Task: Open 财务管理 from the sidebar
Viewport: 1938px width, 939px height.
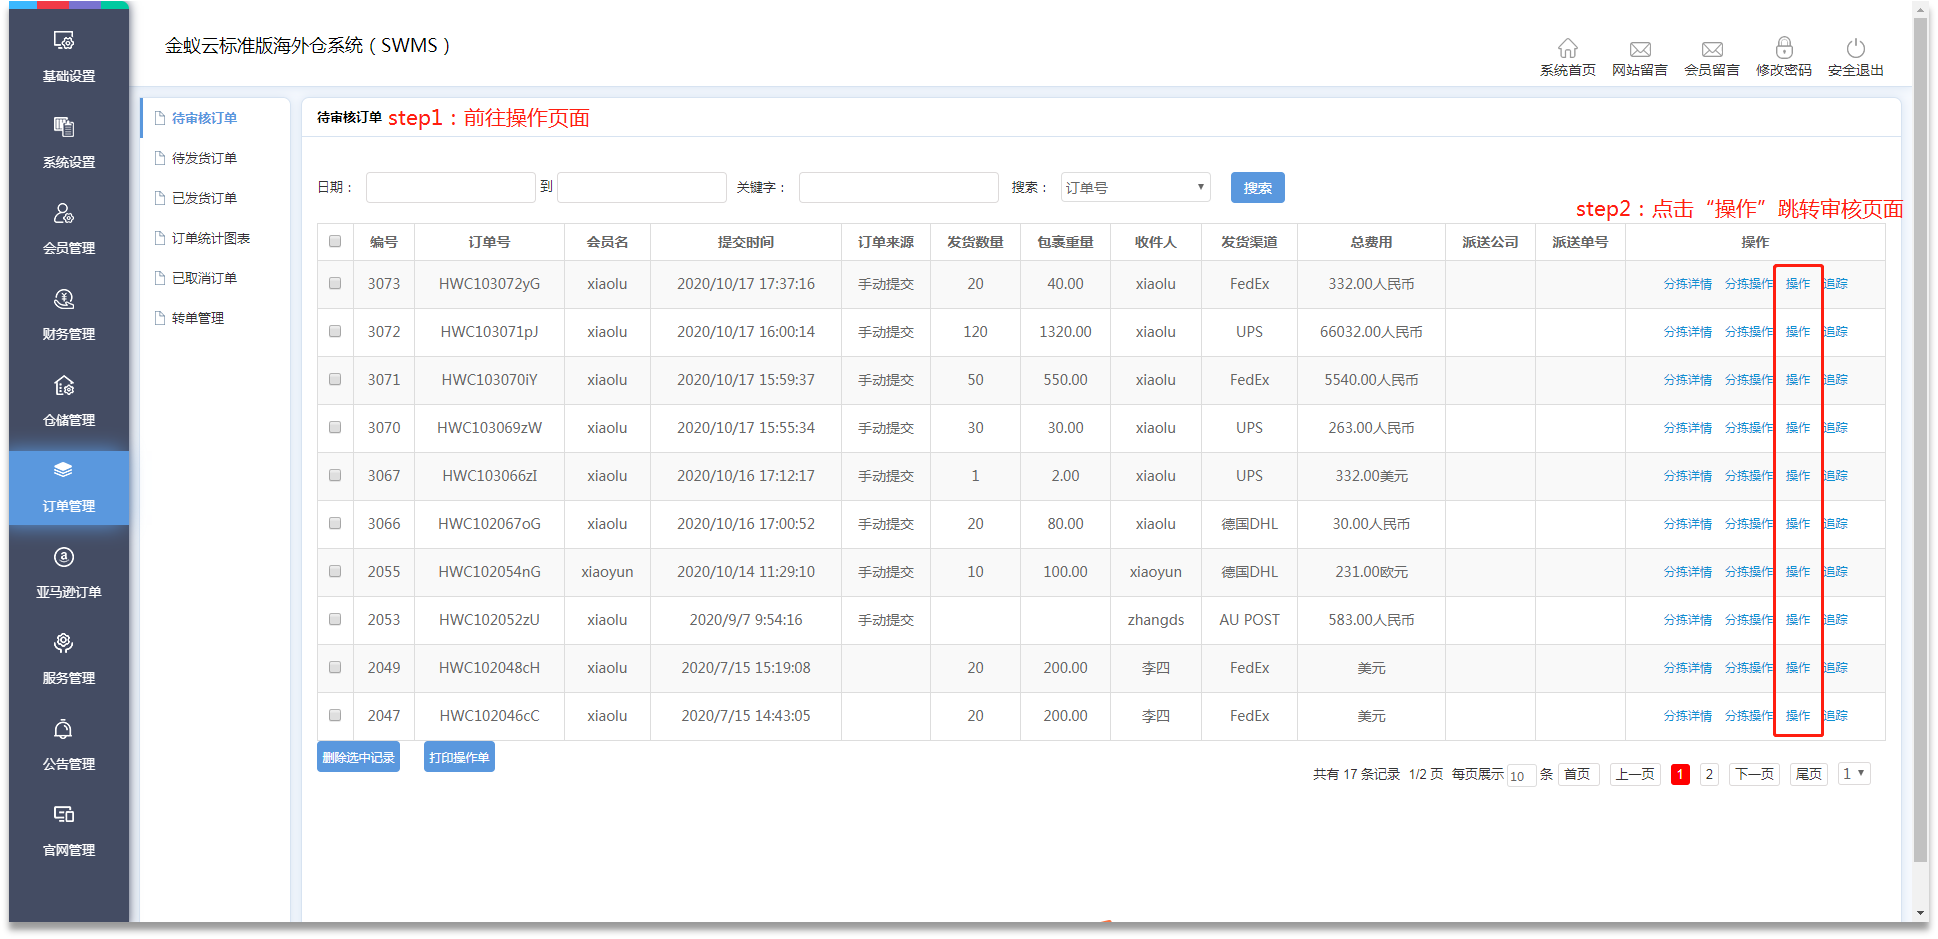Action: point(64,300)
